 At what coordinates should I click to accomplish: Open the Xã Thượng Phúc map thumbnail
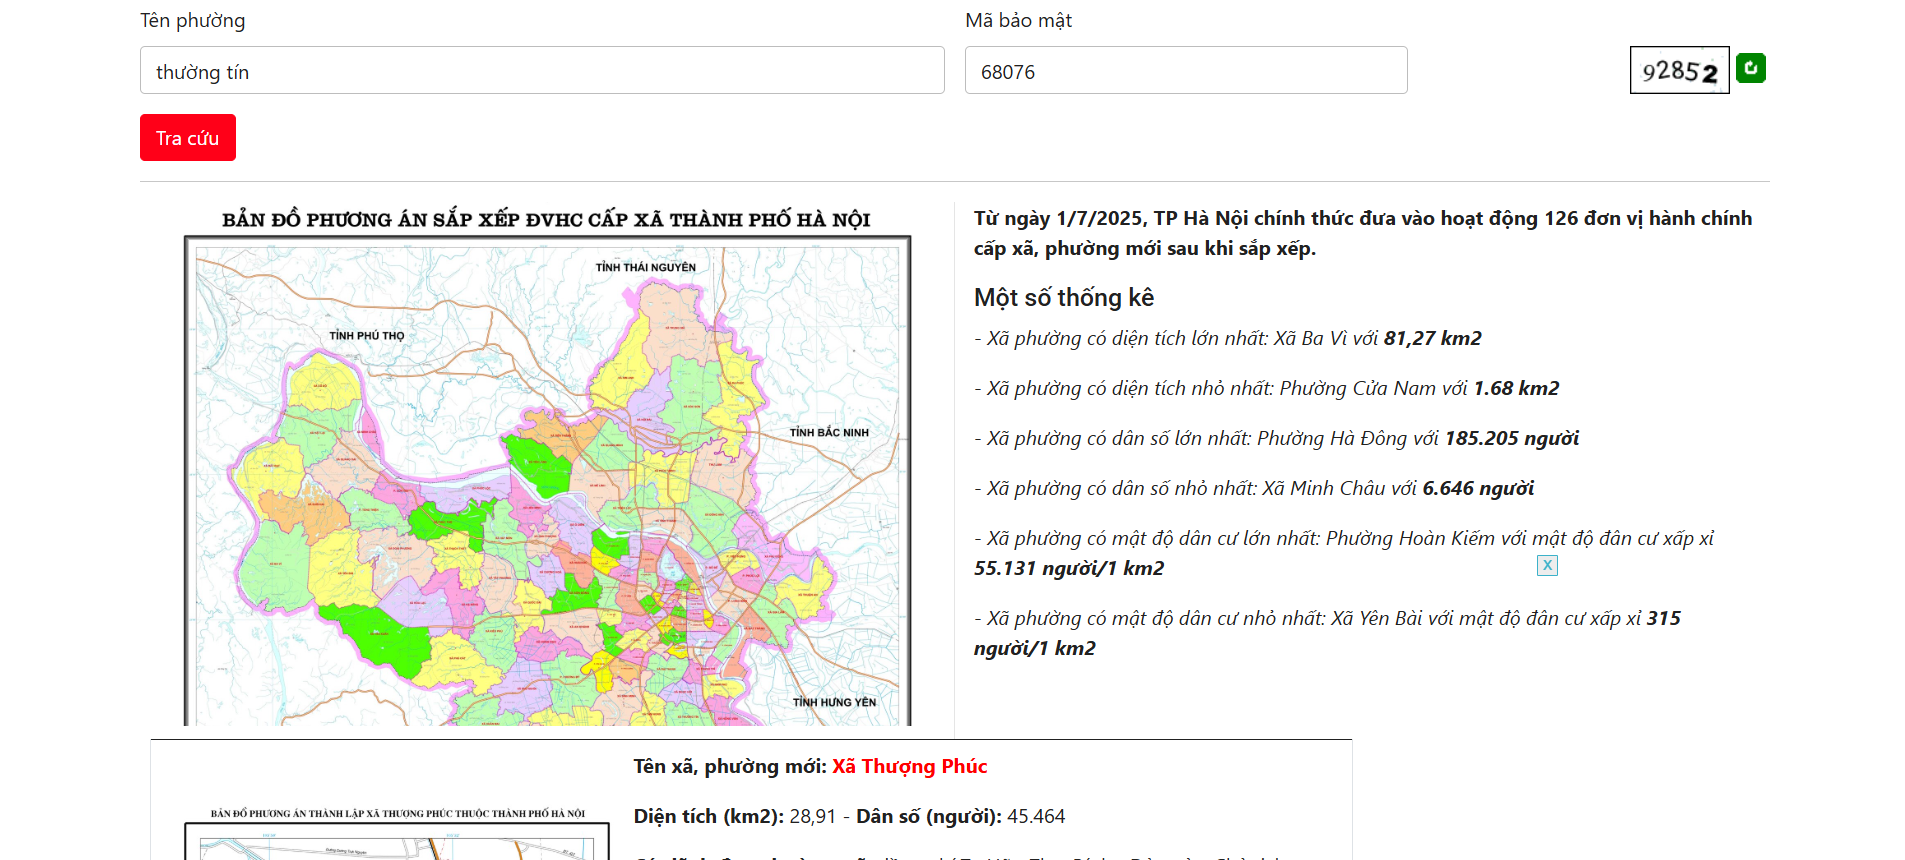pyautogui.click(x=397, y=835)
